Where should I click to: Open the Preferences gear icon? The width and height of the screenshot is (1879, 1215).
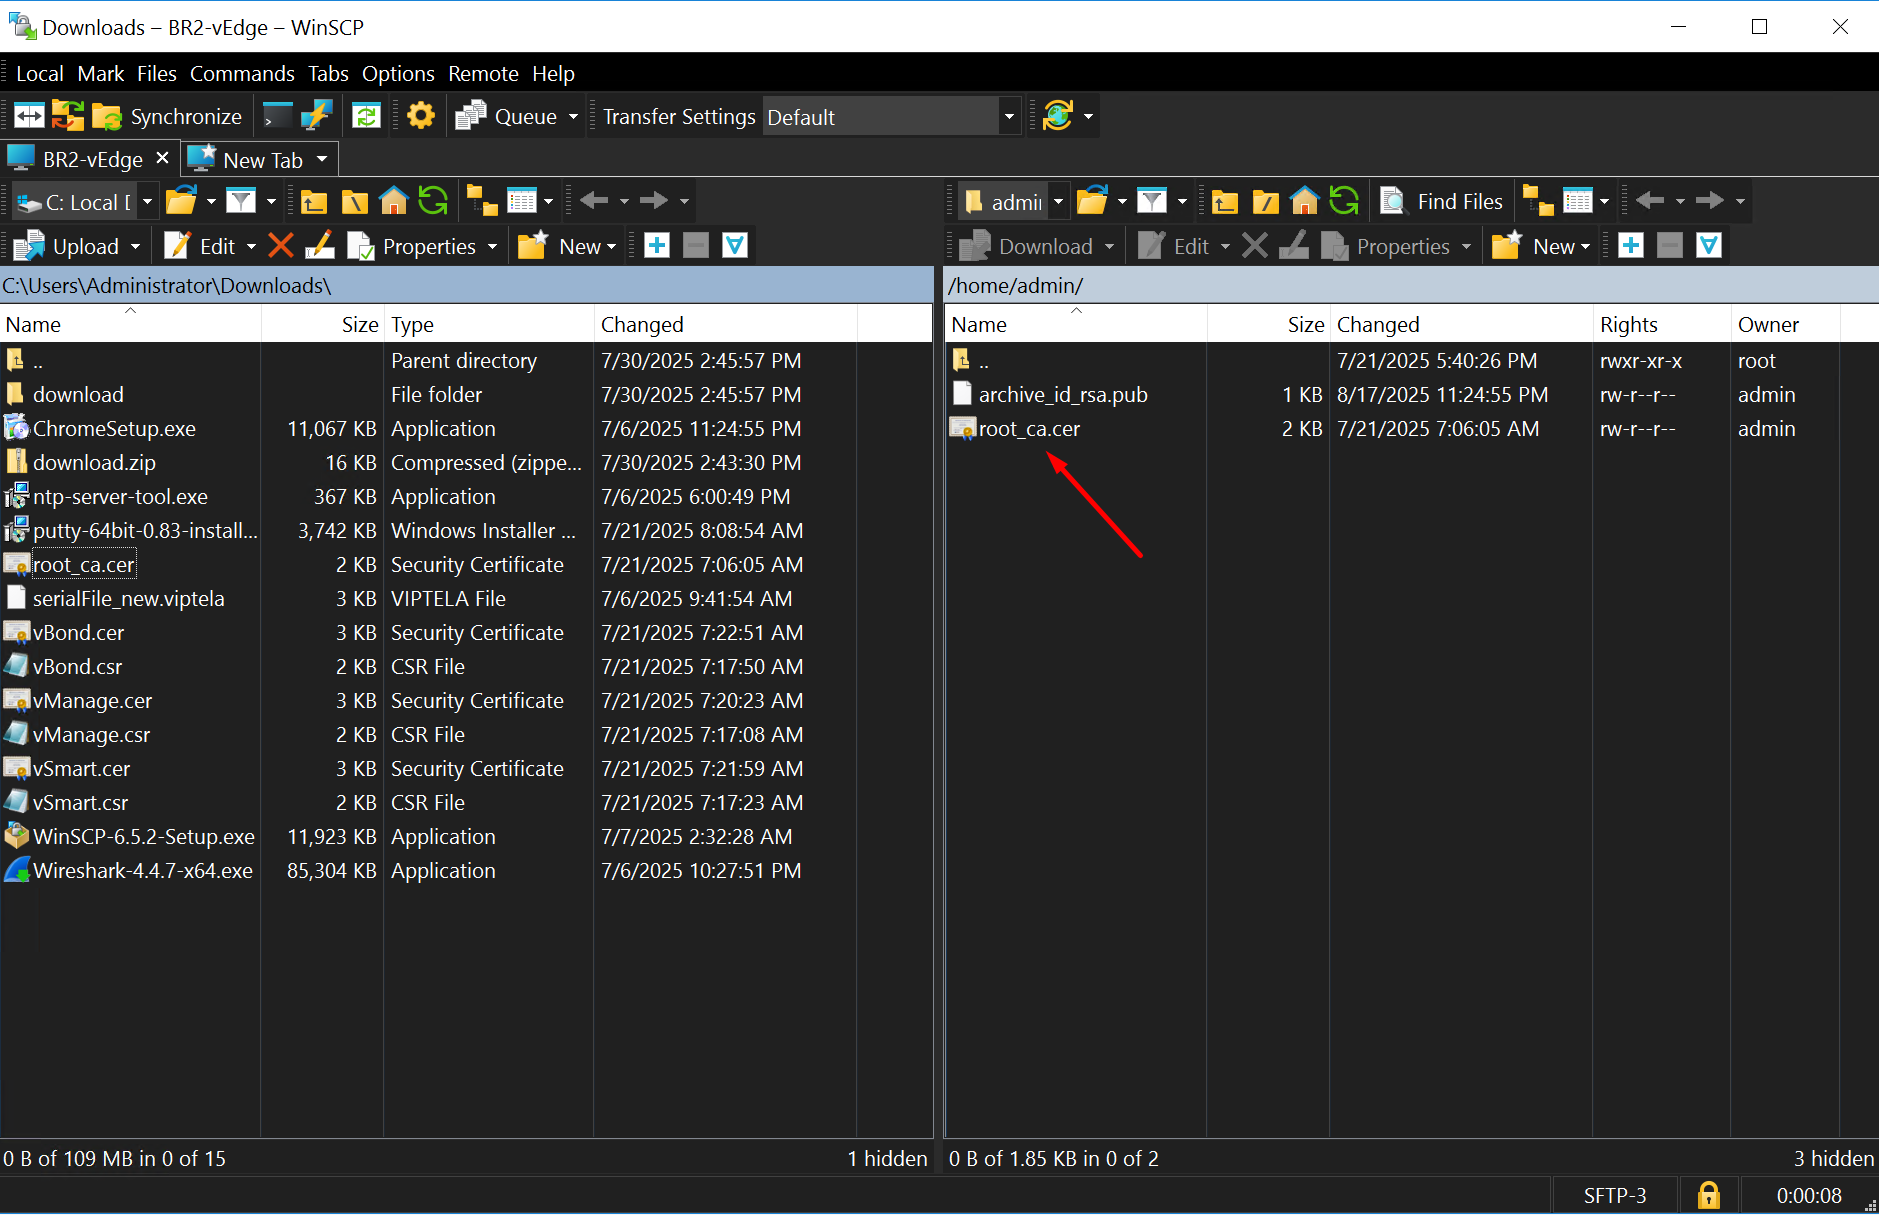click(x=421, y=117)
